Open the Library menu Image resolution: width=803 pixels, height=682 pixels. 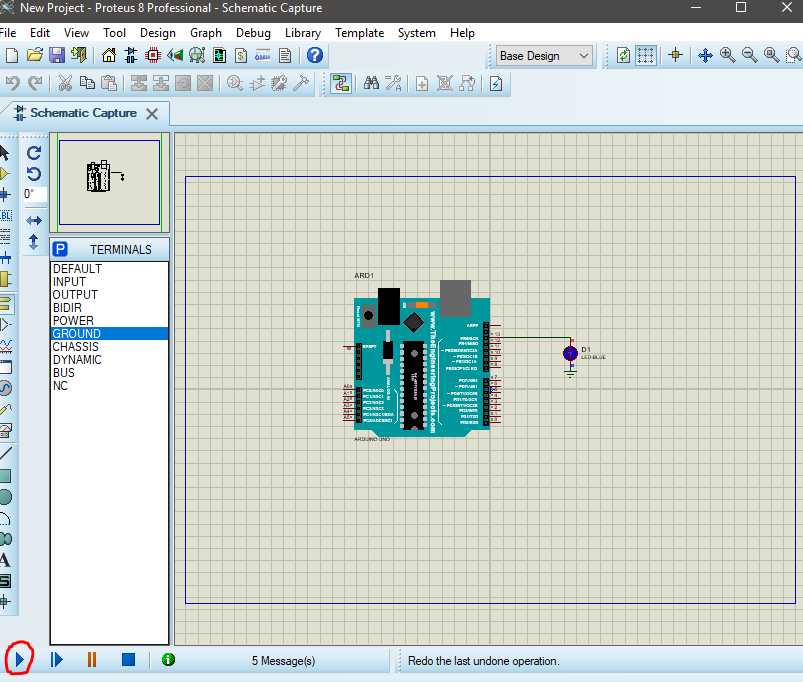[303, 33]
